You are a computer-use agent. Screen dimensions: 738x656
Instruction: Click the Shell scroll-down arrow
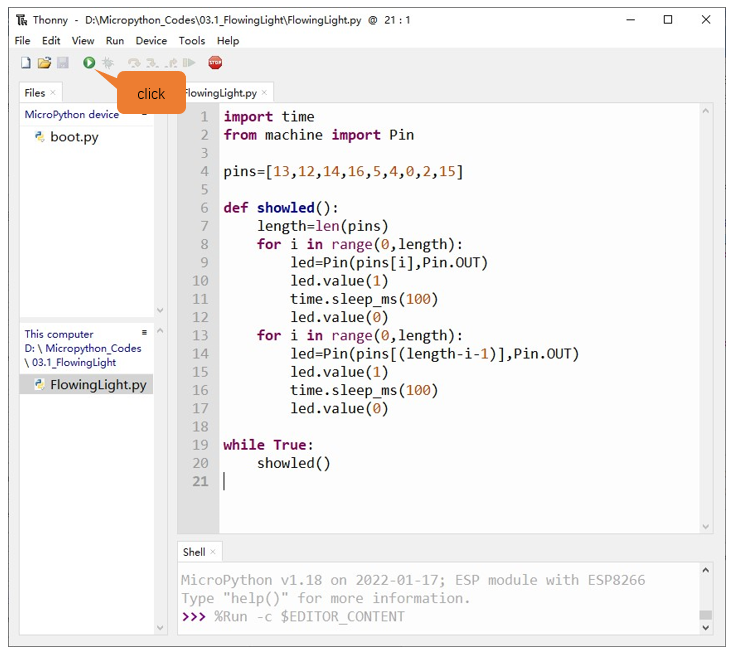coord(706,627)
